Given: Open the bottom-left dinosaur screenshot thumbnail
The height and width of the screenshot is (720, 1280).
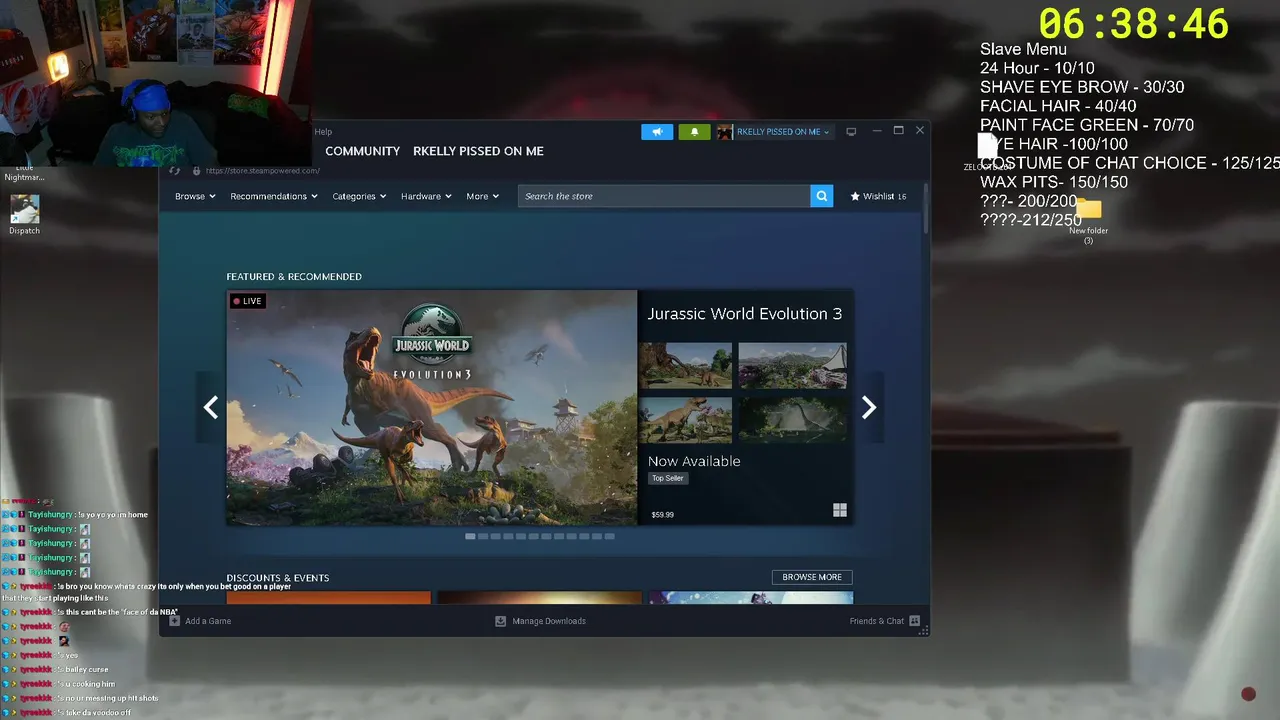Looking at the screenshot, I should tap(686, 419).
